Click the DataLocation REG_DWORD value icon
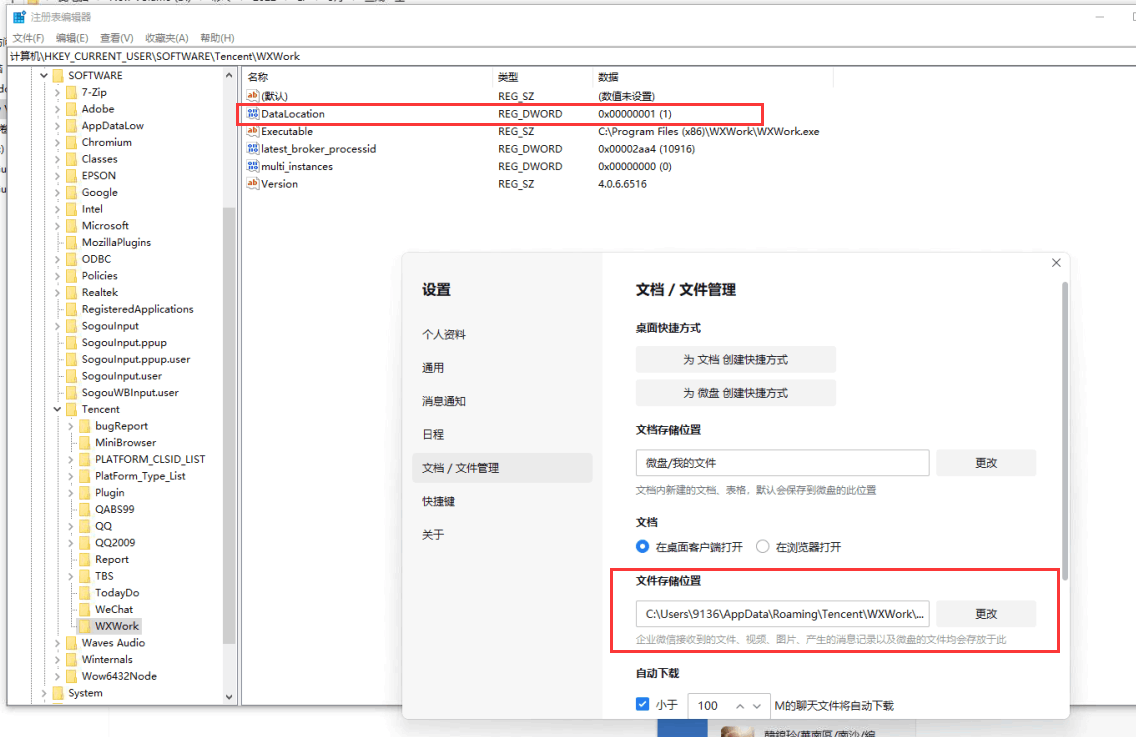The image size is (1136, 737). tap(253, 114)
